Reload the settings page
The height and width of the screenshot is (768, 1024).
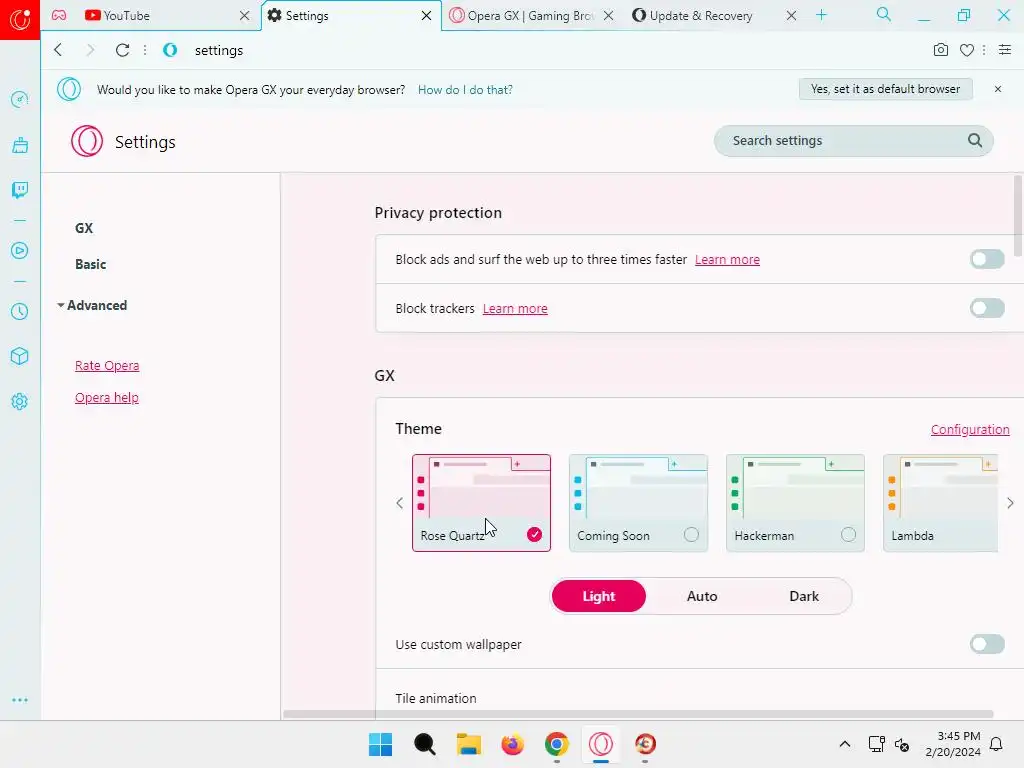click(122, 50)
